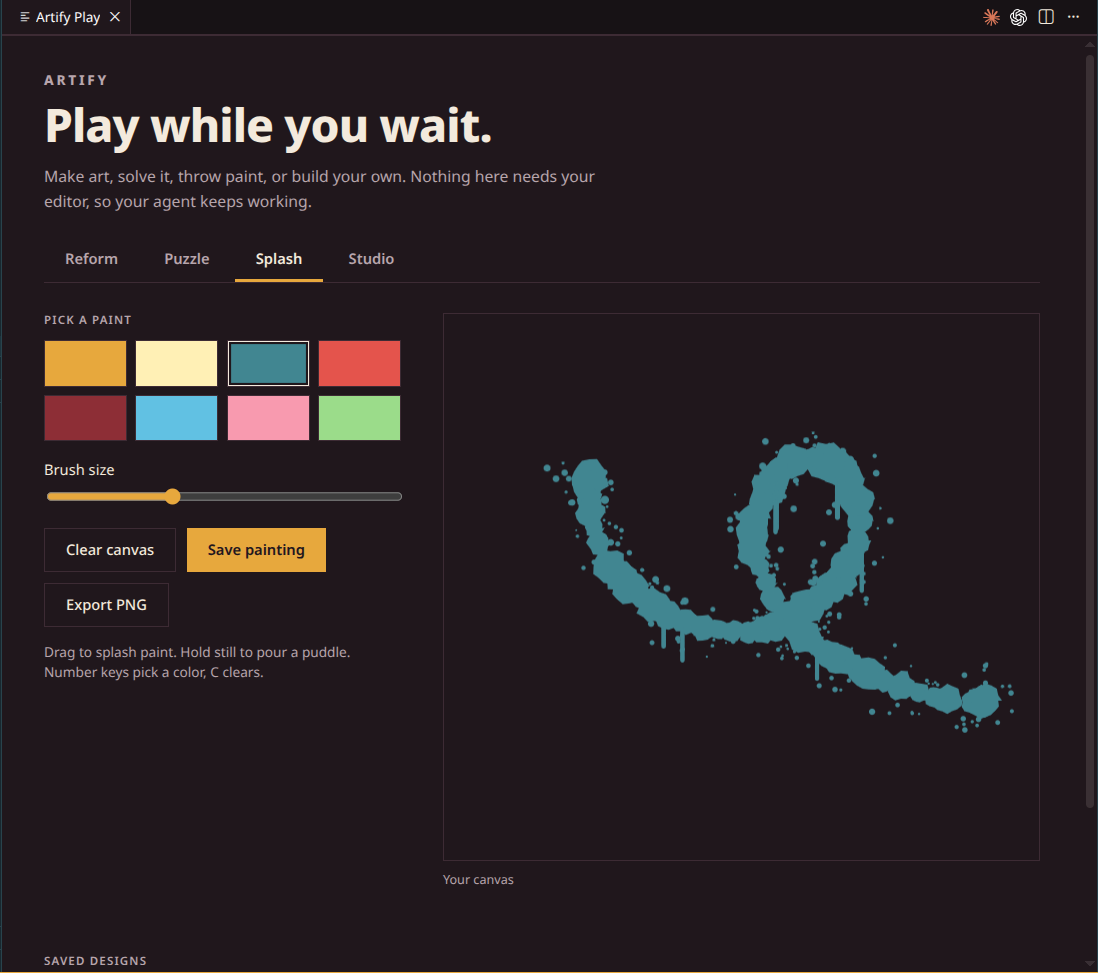The height and width of the screenshot is (973, 1098).
Task: Click Export PNG button
Action: [106, 605]
